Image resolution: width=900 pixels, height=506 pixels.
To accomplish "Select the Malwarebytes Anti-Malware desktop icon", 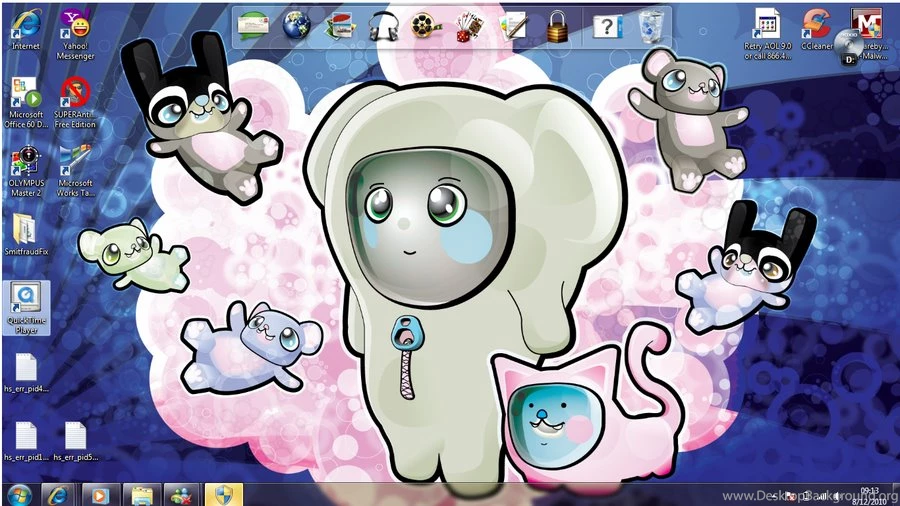I will point(865,24).
